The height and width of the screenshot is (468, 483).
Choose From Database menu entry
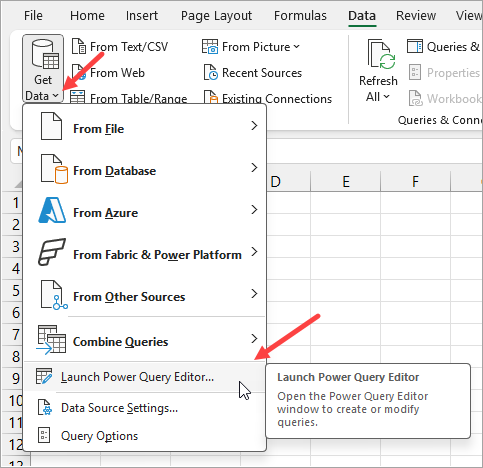pos(145,169)
